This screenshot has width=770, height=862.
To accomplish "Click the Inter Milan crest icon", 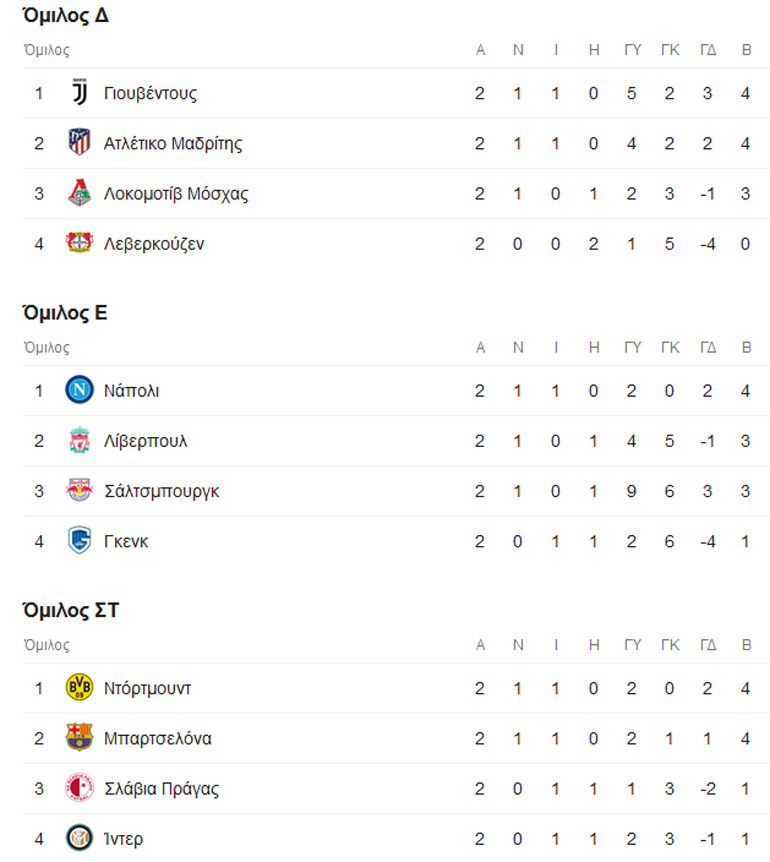I will (x=79, y=838).
